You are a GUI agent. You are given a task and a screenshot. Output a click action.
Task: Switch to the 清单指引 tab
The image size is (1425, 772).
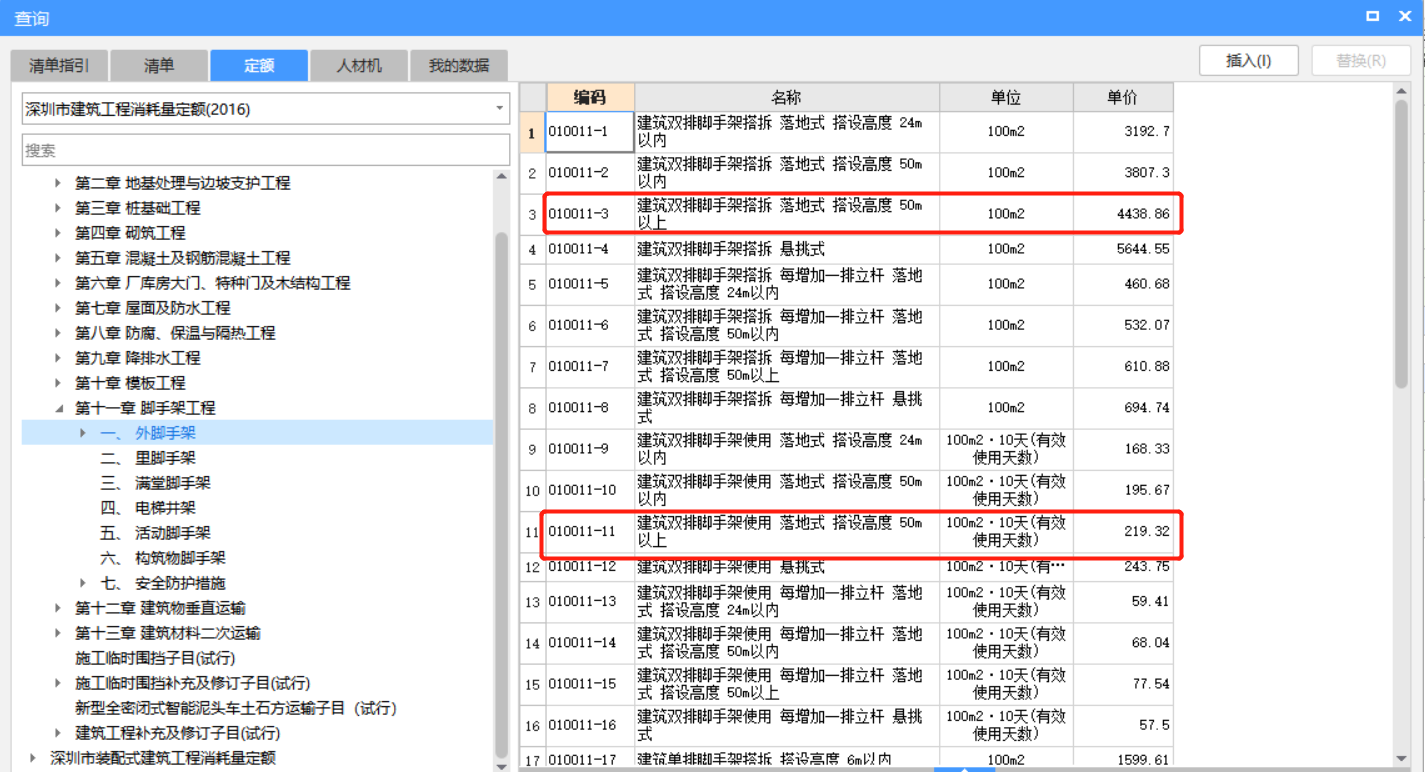click(x=59, y=65)
